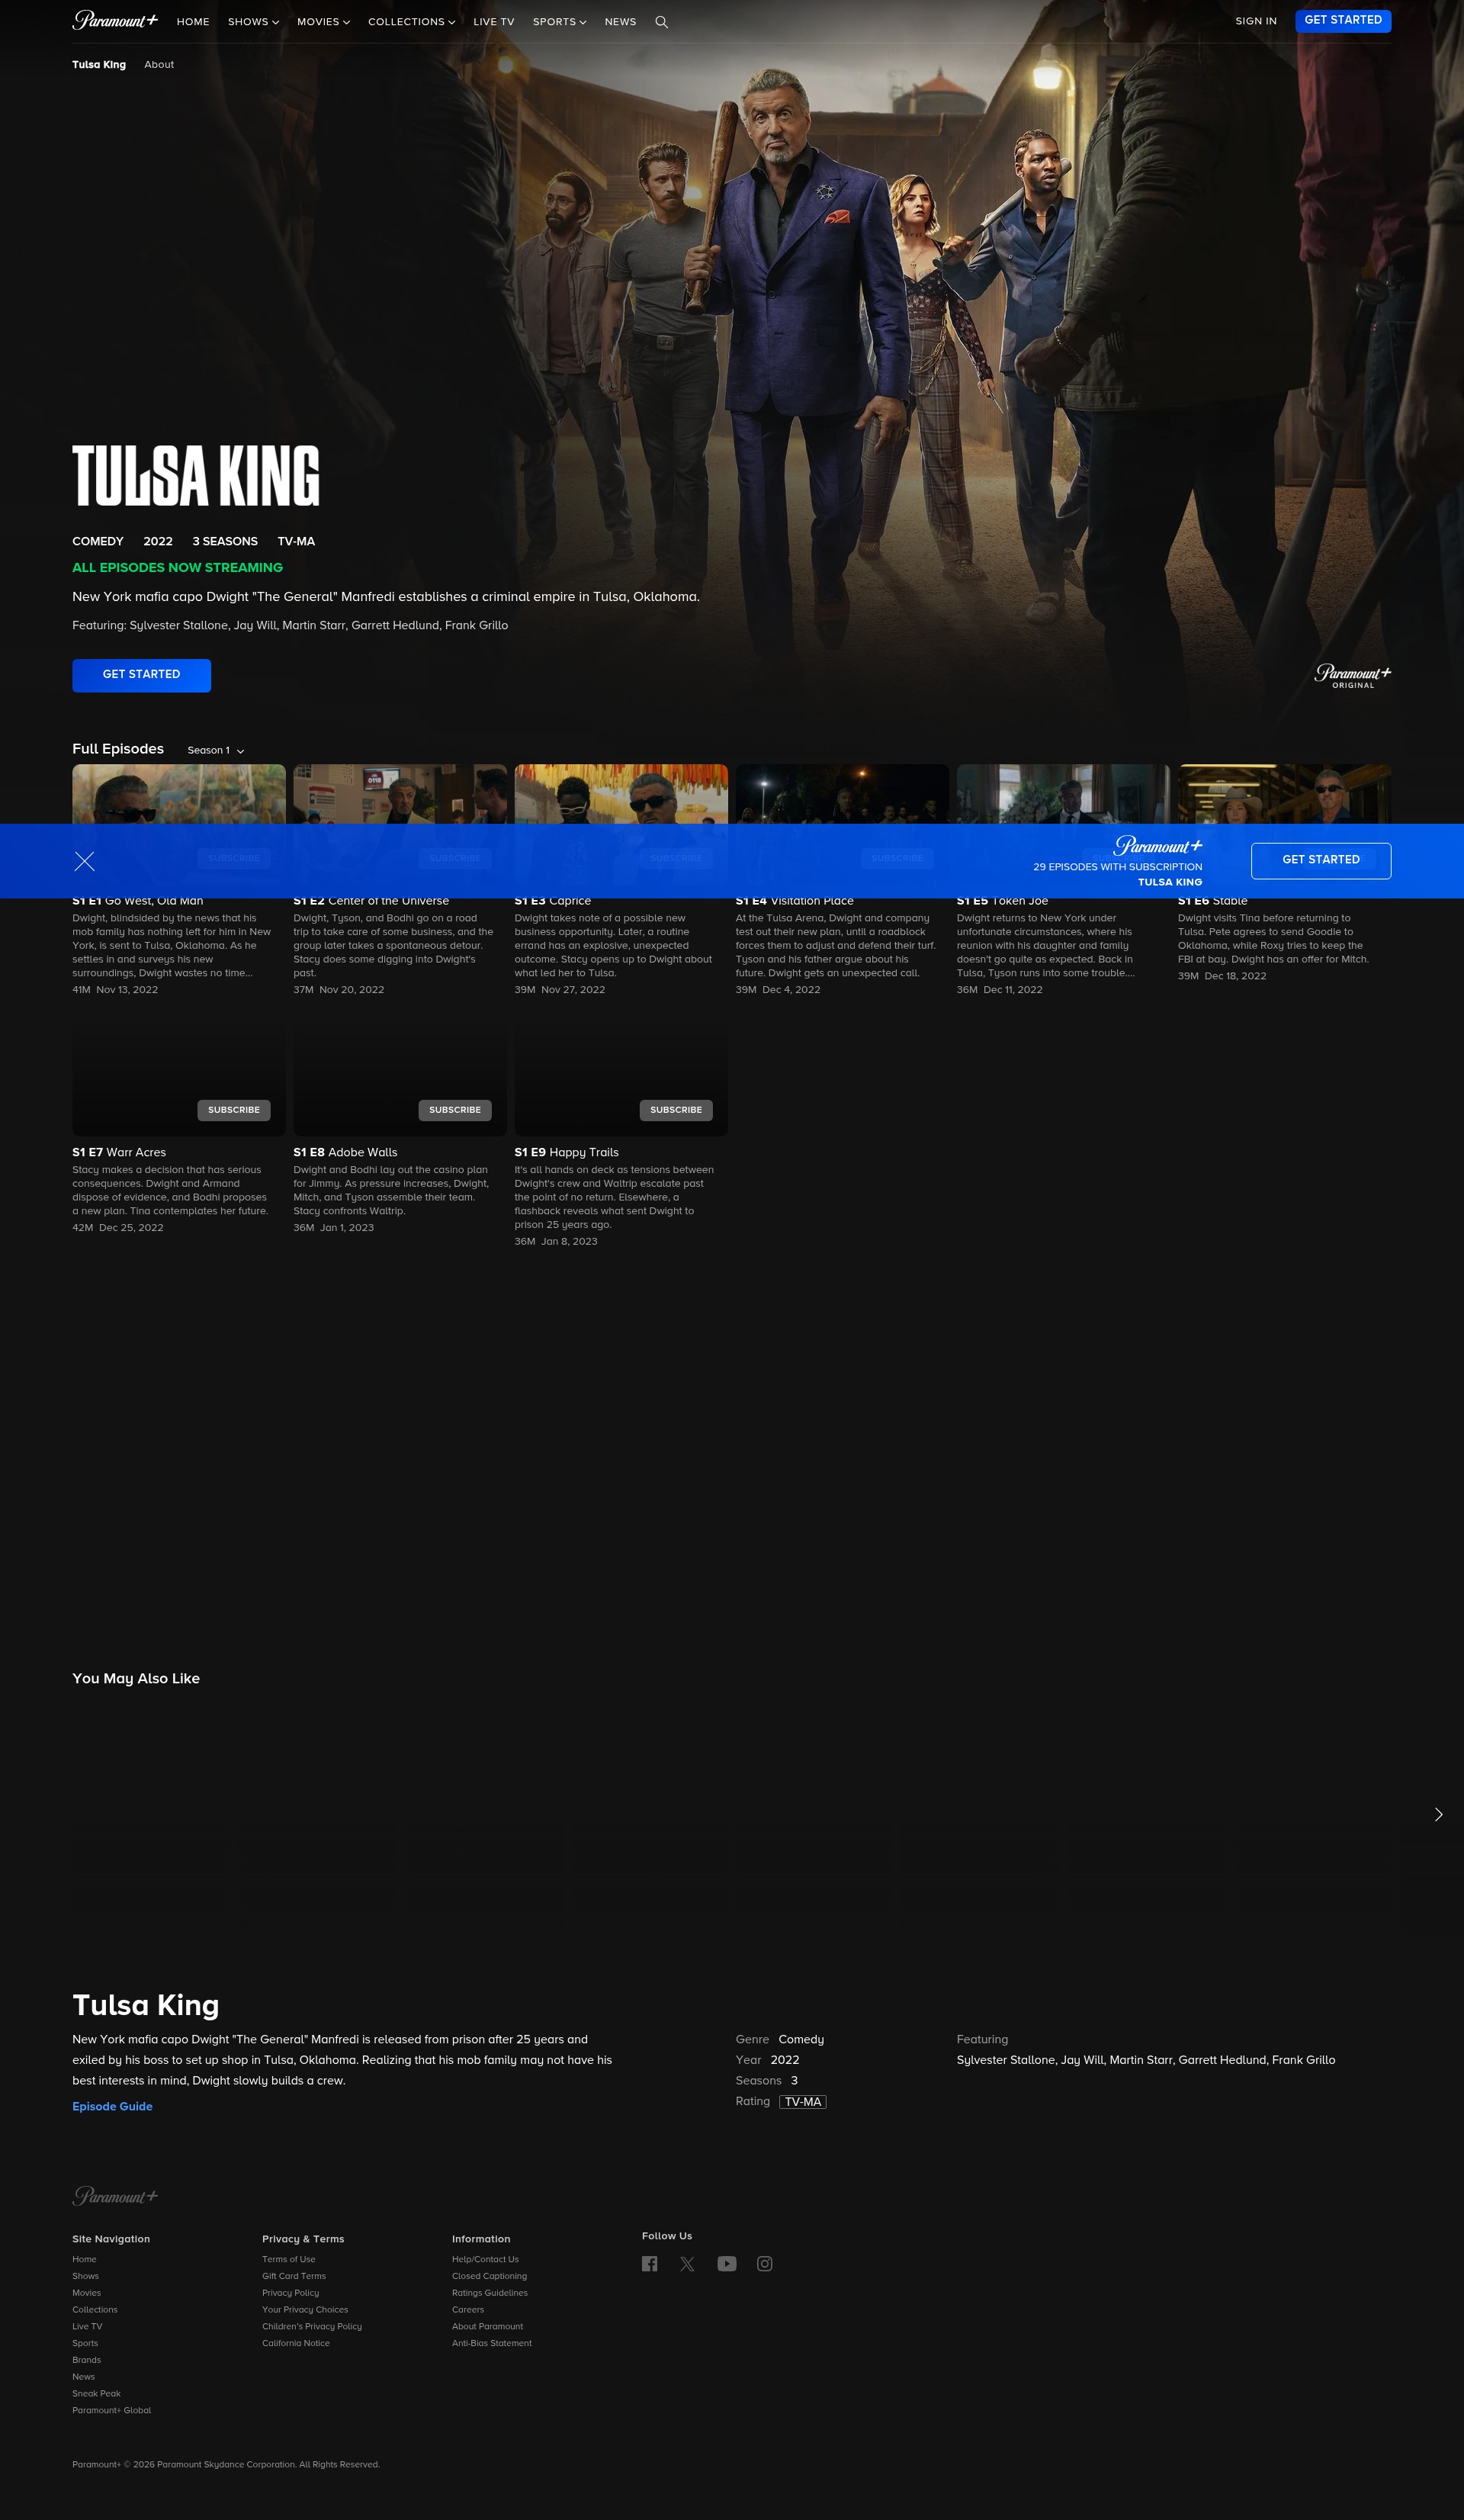
Task: Click the Paramount+ logo in header
Action: tap(115, 20)
